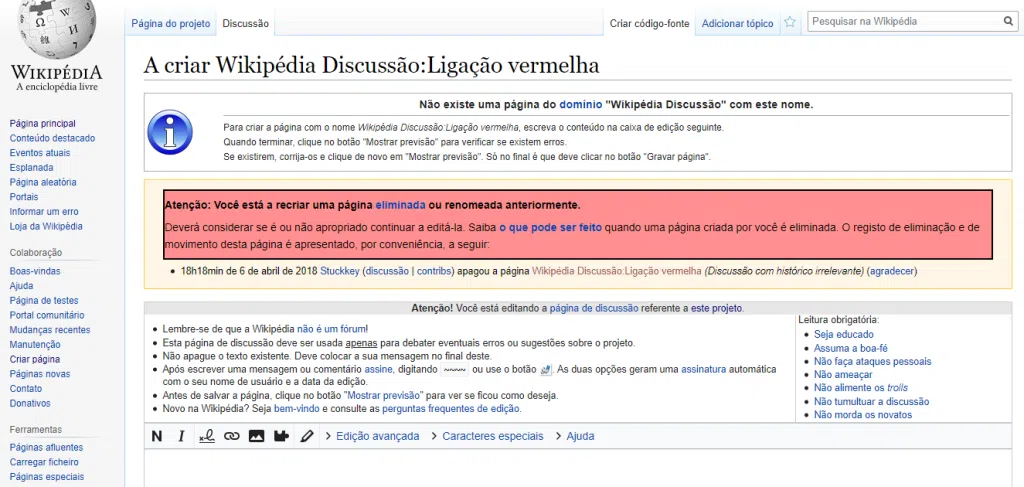The height and width of the screenshot is (487, 1024).
Task: Click Criar página in sidebar
Action: [x=35, y=359]
